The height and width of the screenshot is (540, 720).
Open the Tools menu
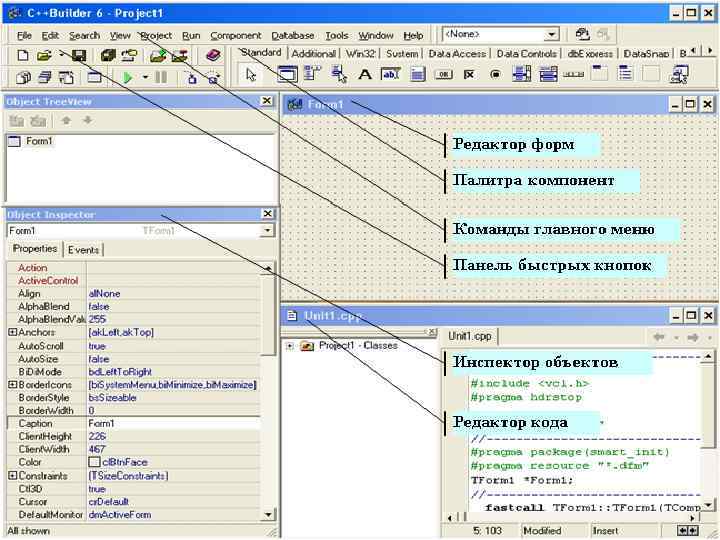pos(337,35)
